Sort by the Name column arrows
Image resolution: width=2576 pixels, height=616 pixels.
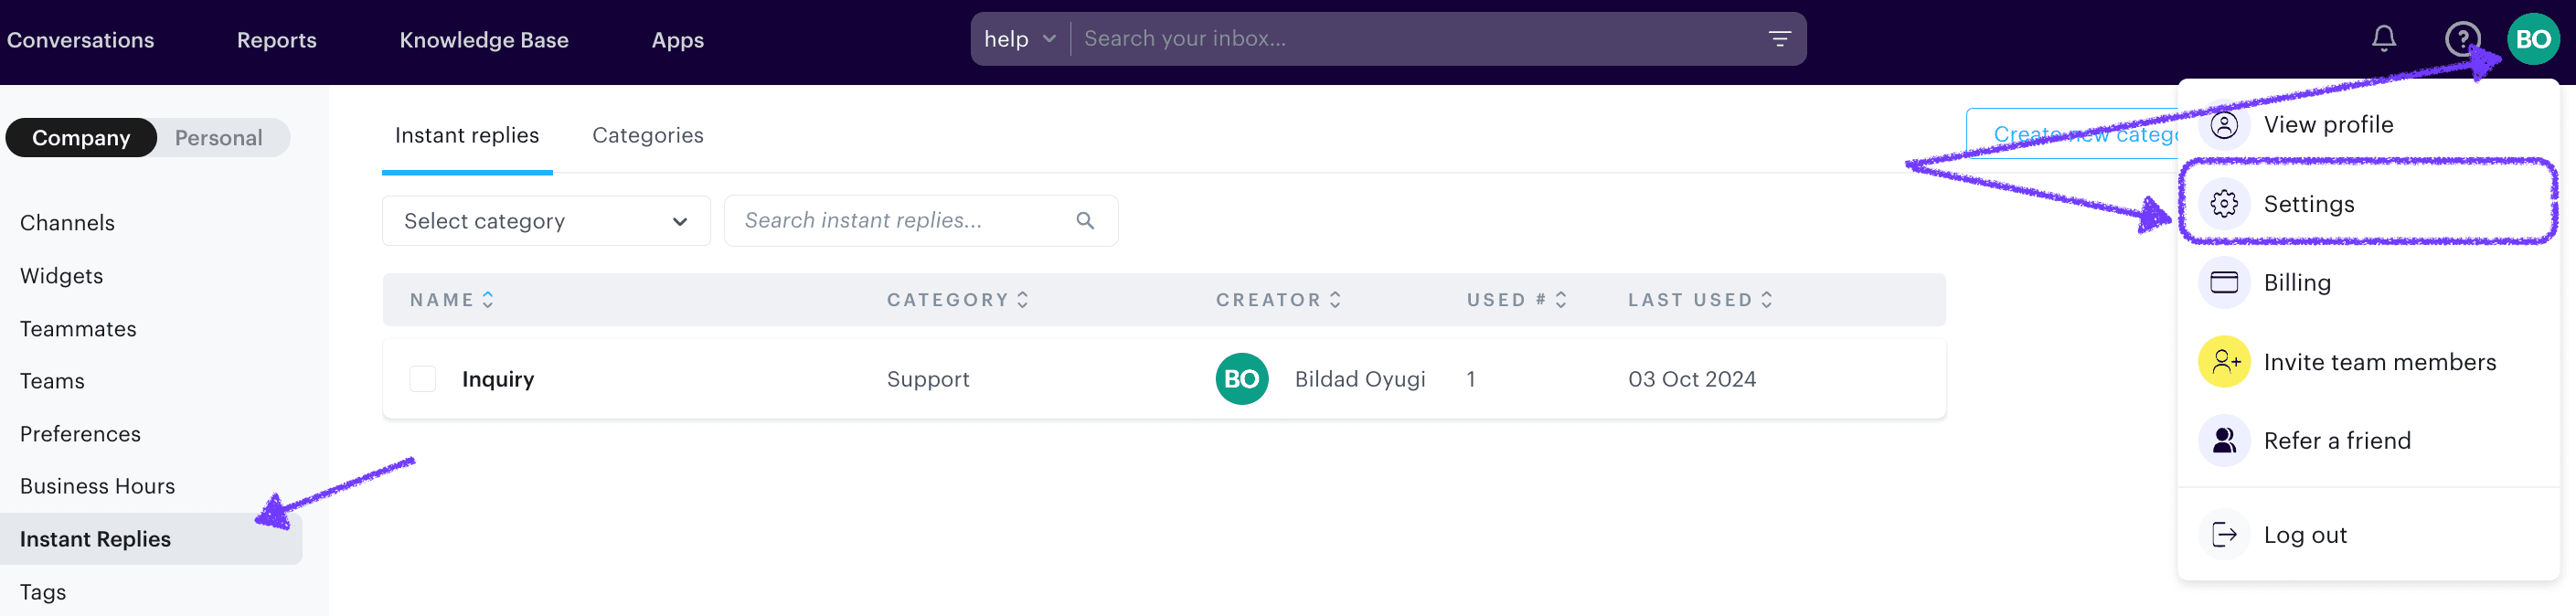[488, 299]
